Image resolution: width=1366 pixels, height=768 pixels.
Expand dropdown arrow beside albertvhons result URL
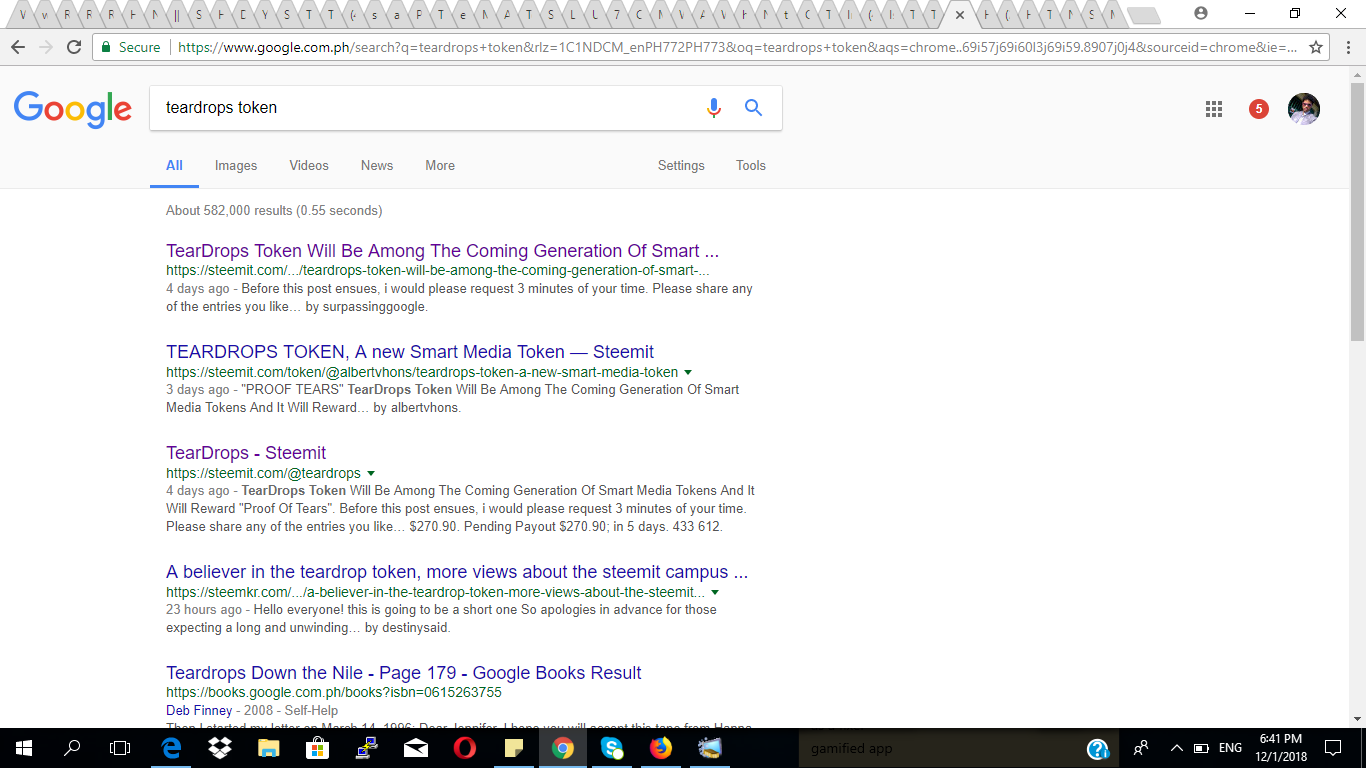point(688,373)
